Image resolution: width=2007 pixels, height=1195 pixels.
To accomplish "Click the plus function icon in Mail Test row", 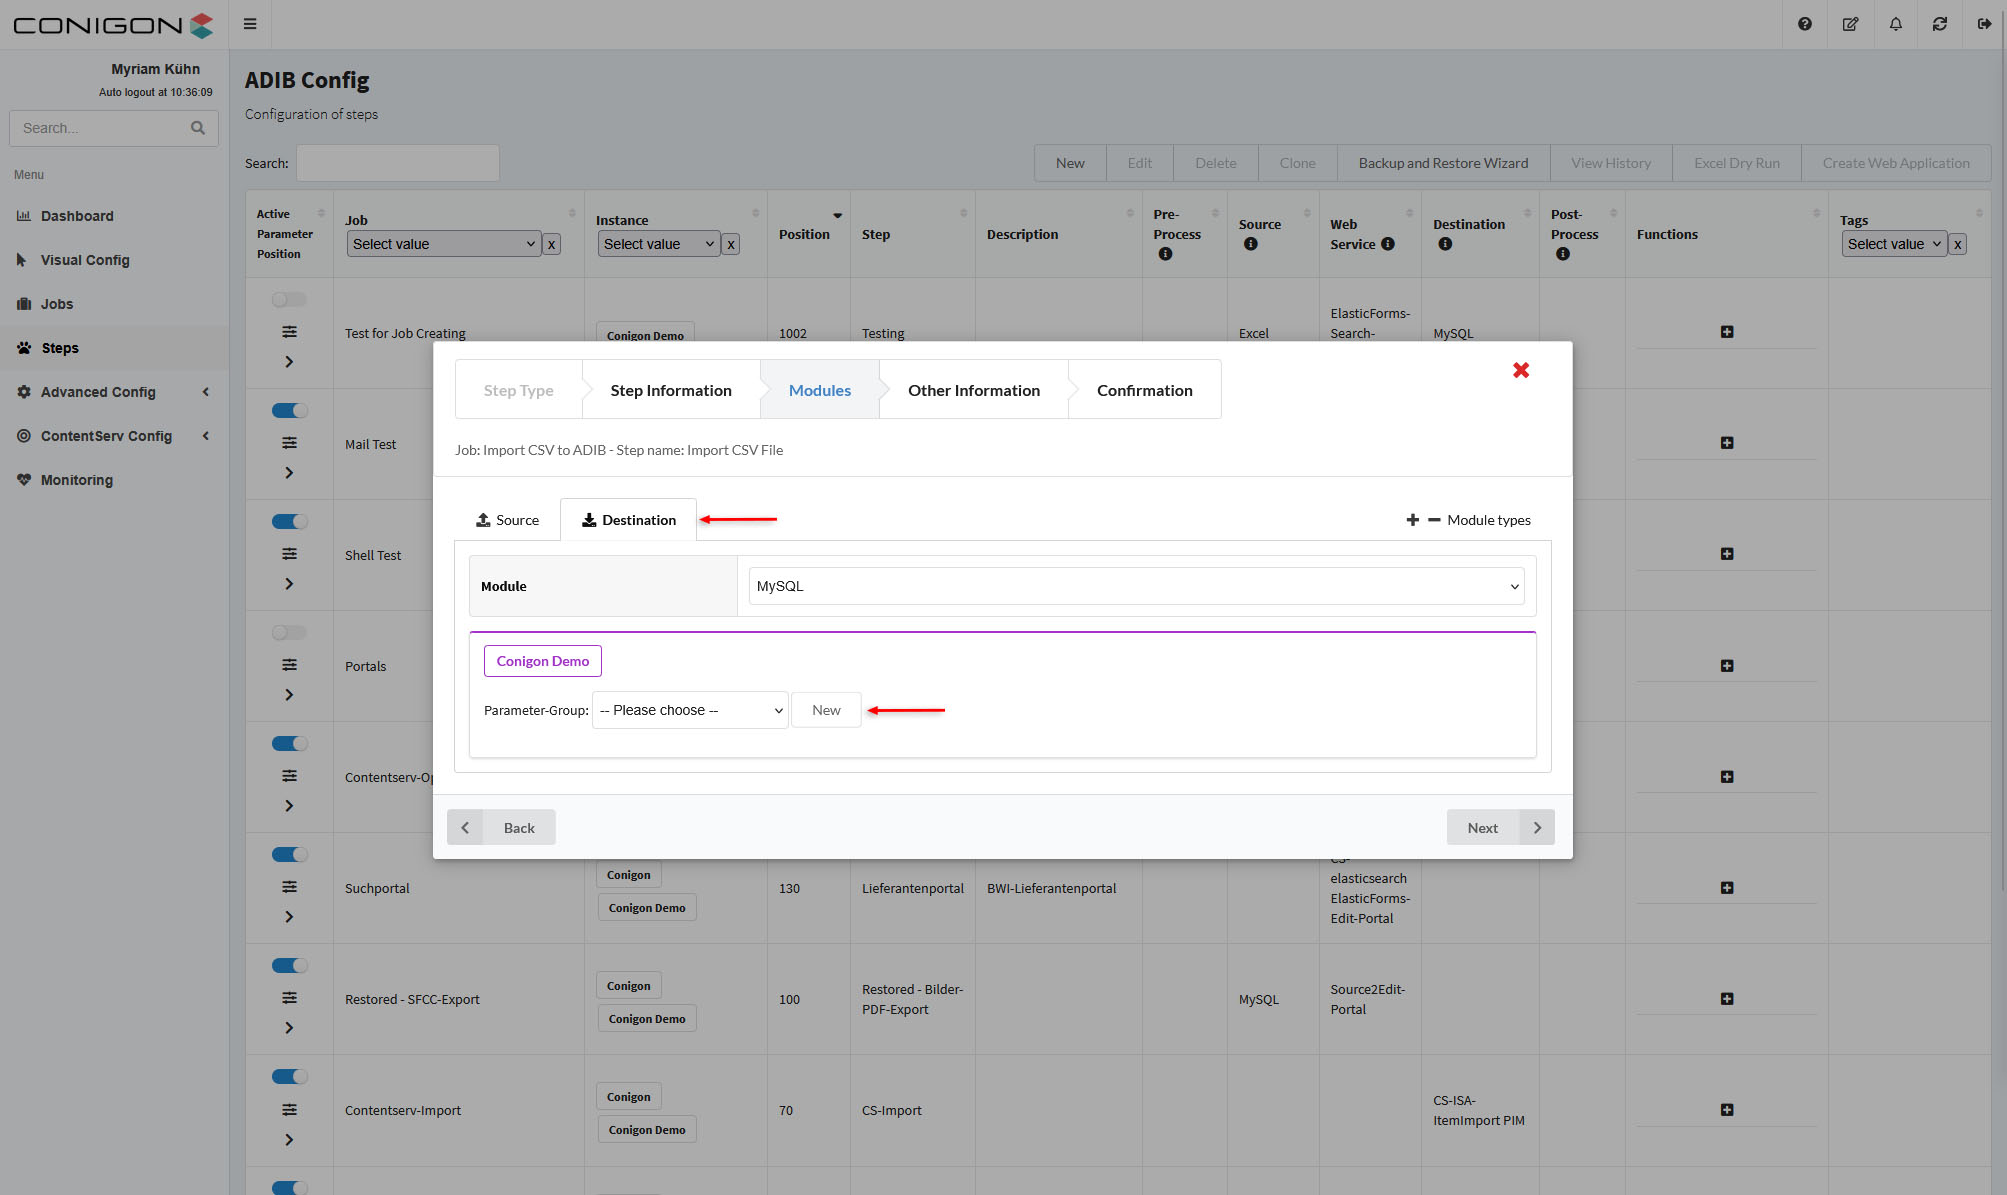I will coord(1726,443).
